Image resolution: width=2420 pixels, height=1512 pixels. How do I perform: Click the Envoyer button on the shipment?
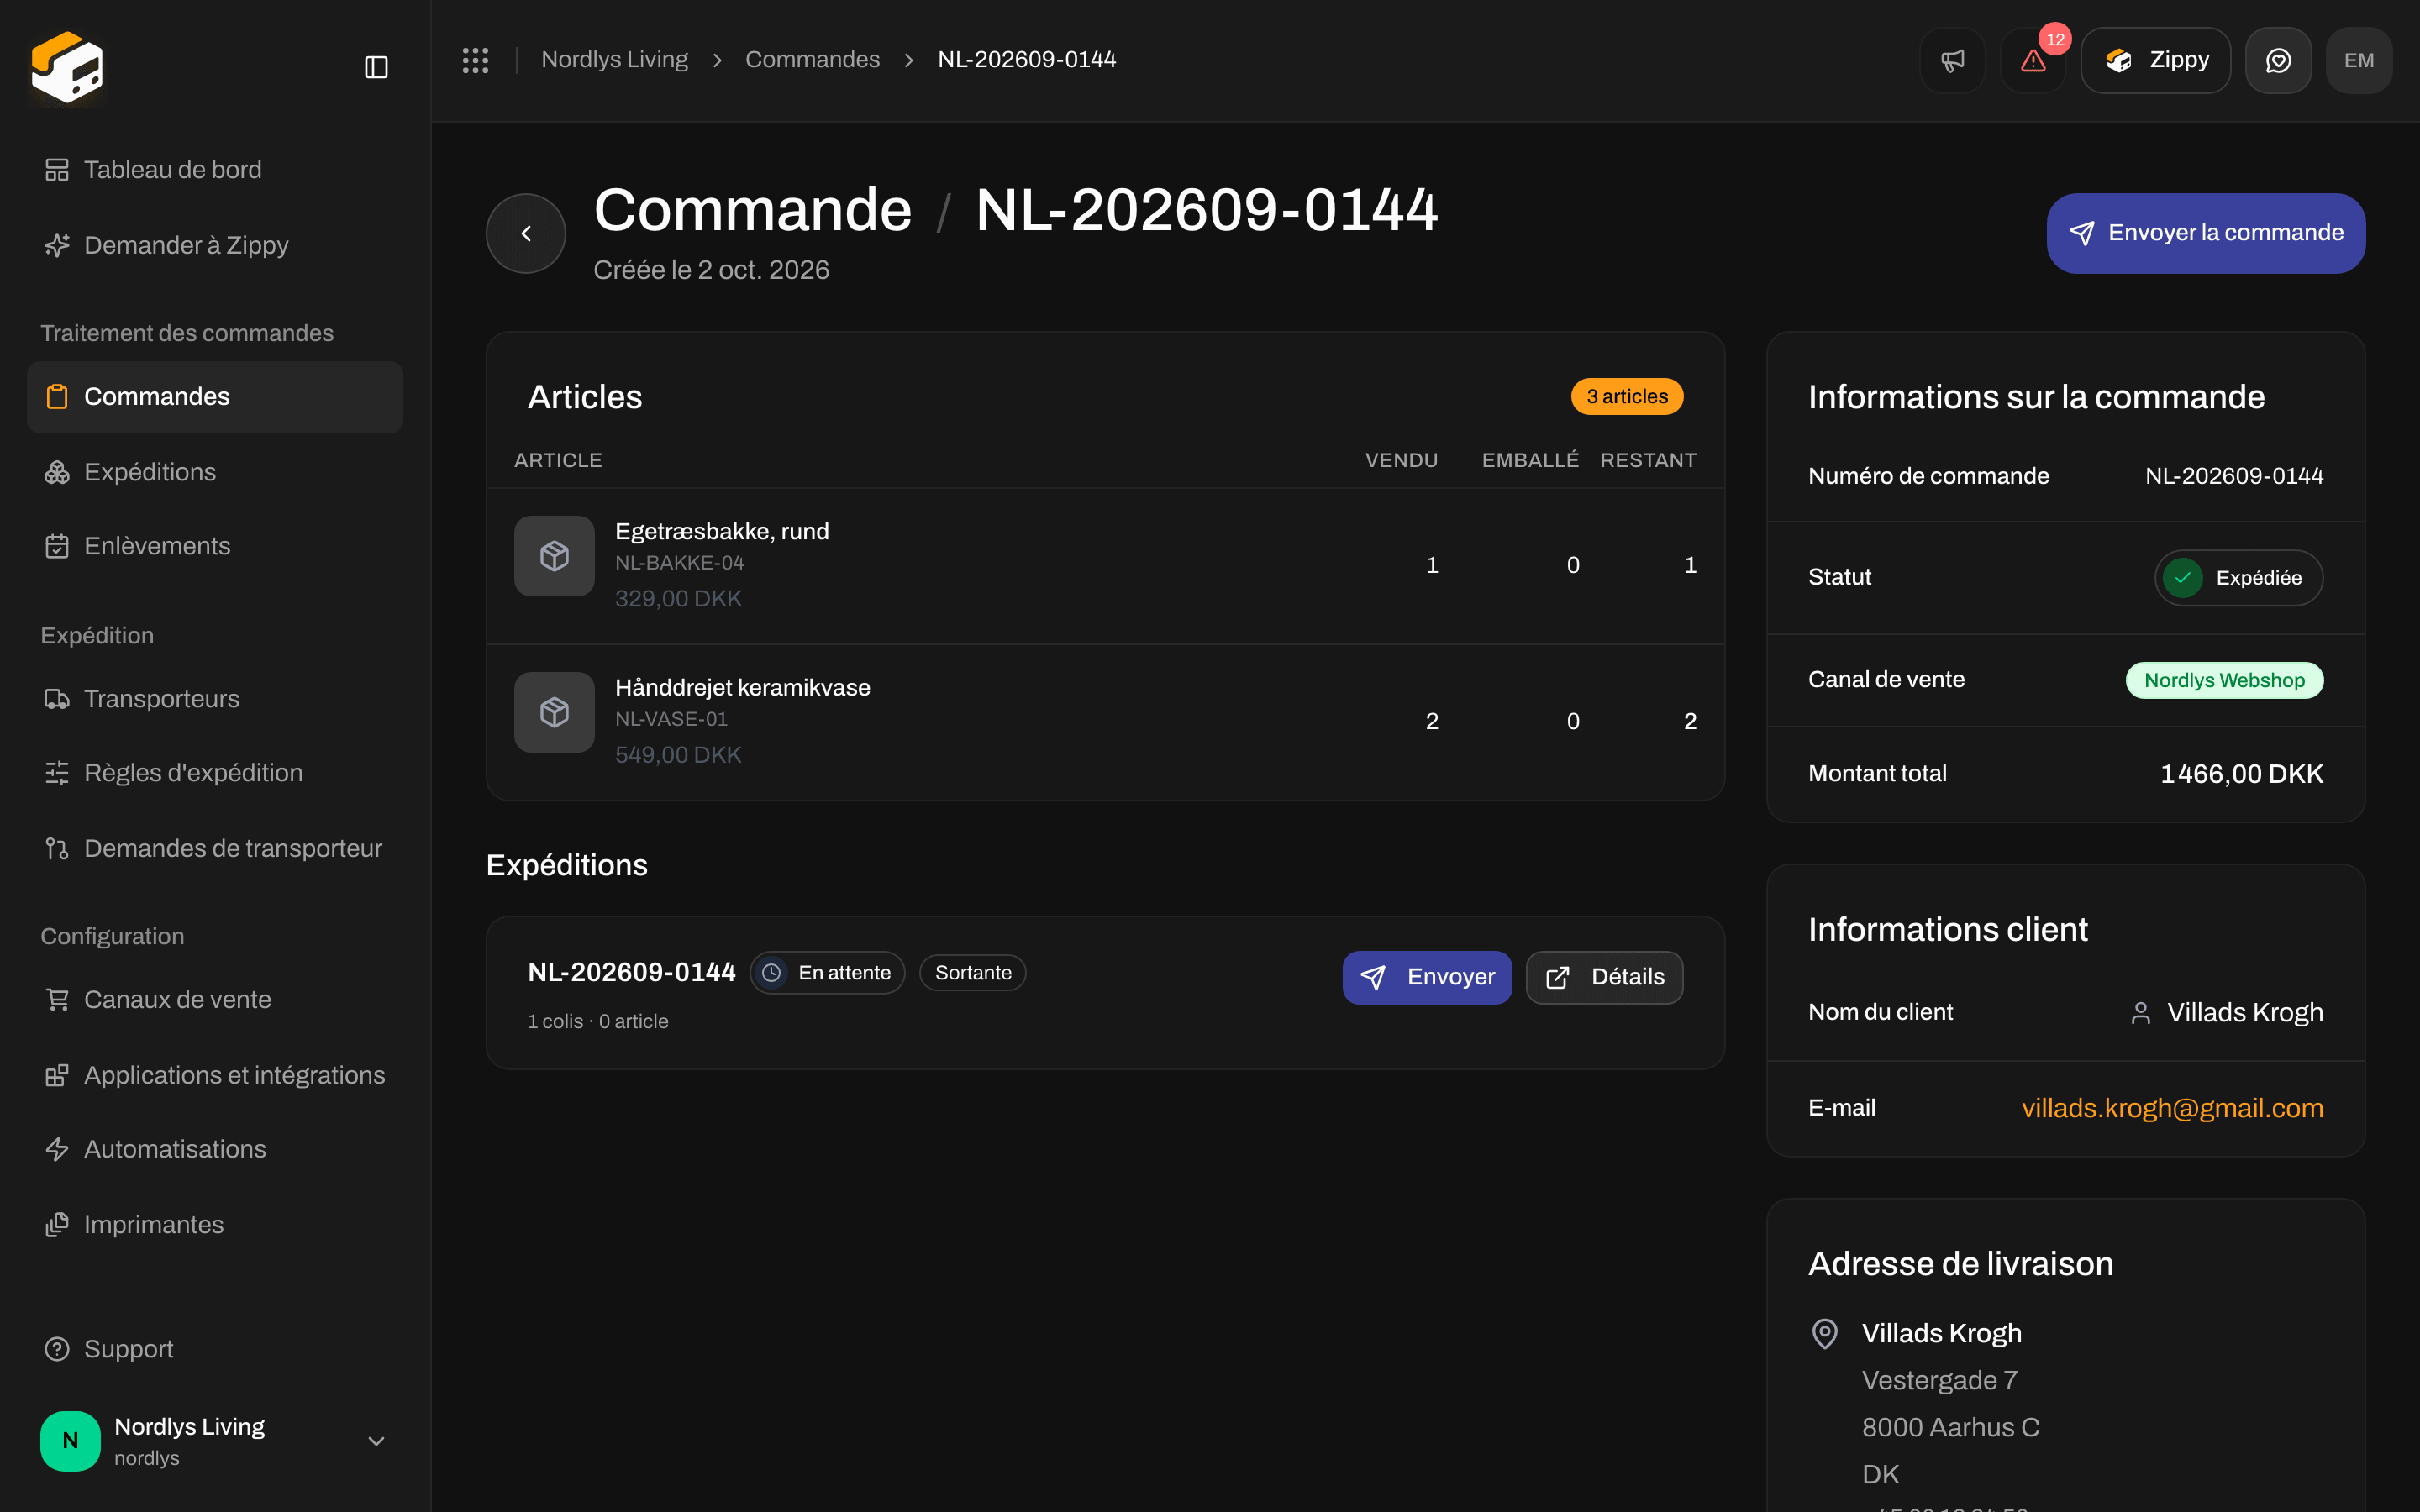coord(1427,977)
